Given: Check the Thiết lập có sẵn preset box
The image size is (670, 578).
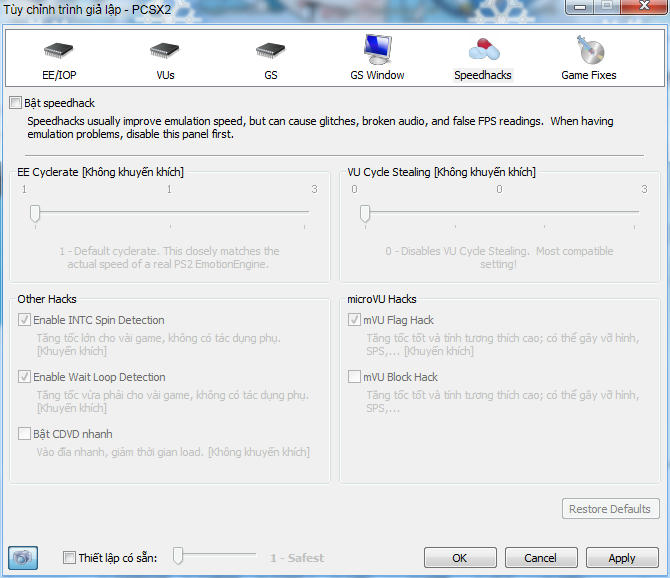Looking at the screenshot, I should (69, 558).
